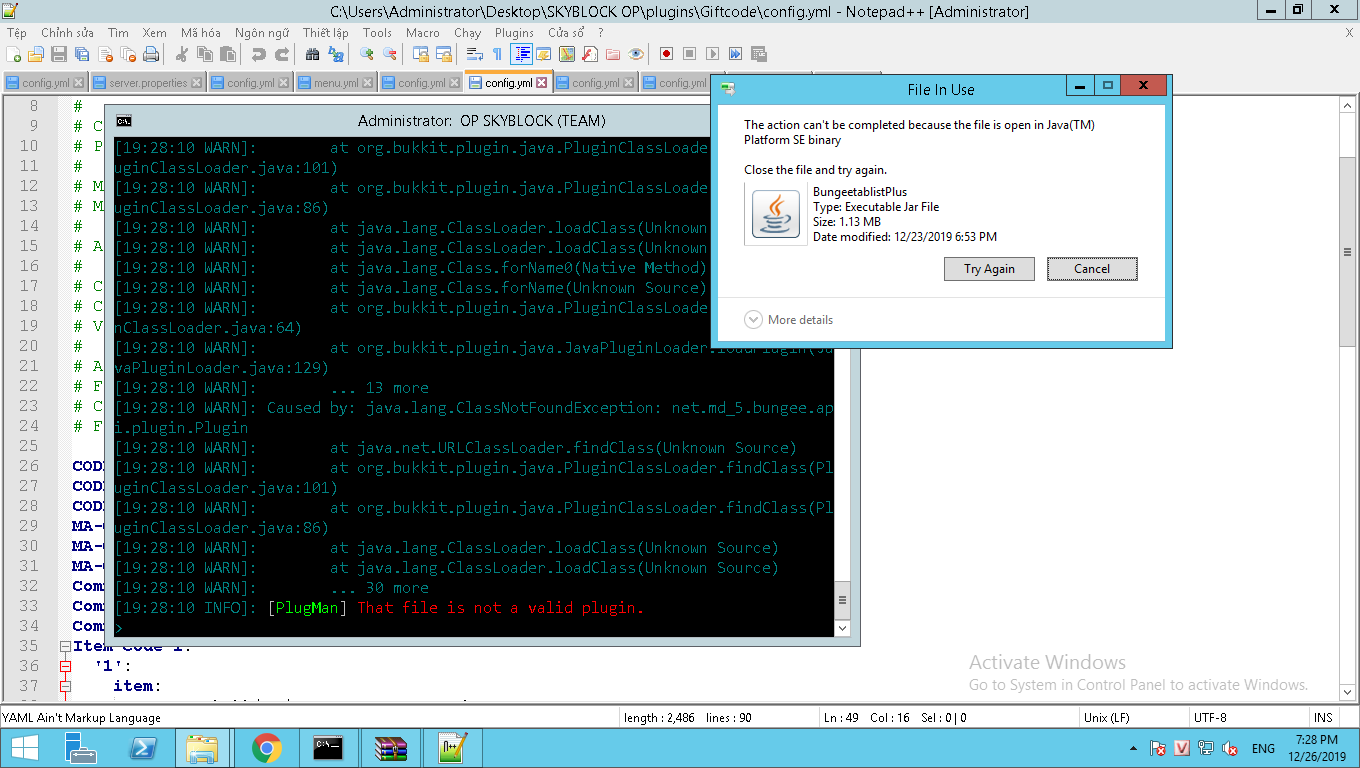The width and height of the screenshot is (1360, 768).
Task: Toggle the highlighted Indent Guide button
Action: point(521,54)
